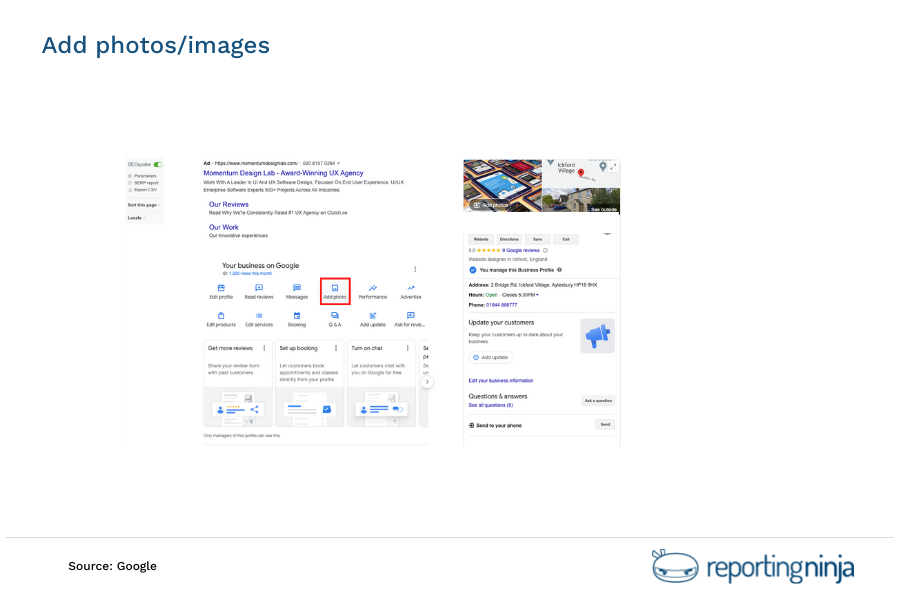The width and height of the screenshot is (900, 600).
Task: Open three-dot menu on Set up booking card
Action: click(336, 348)
